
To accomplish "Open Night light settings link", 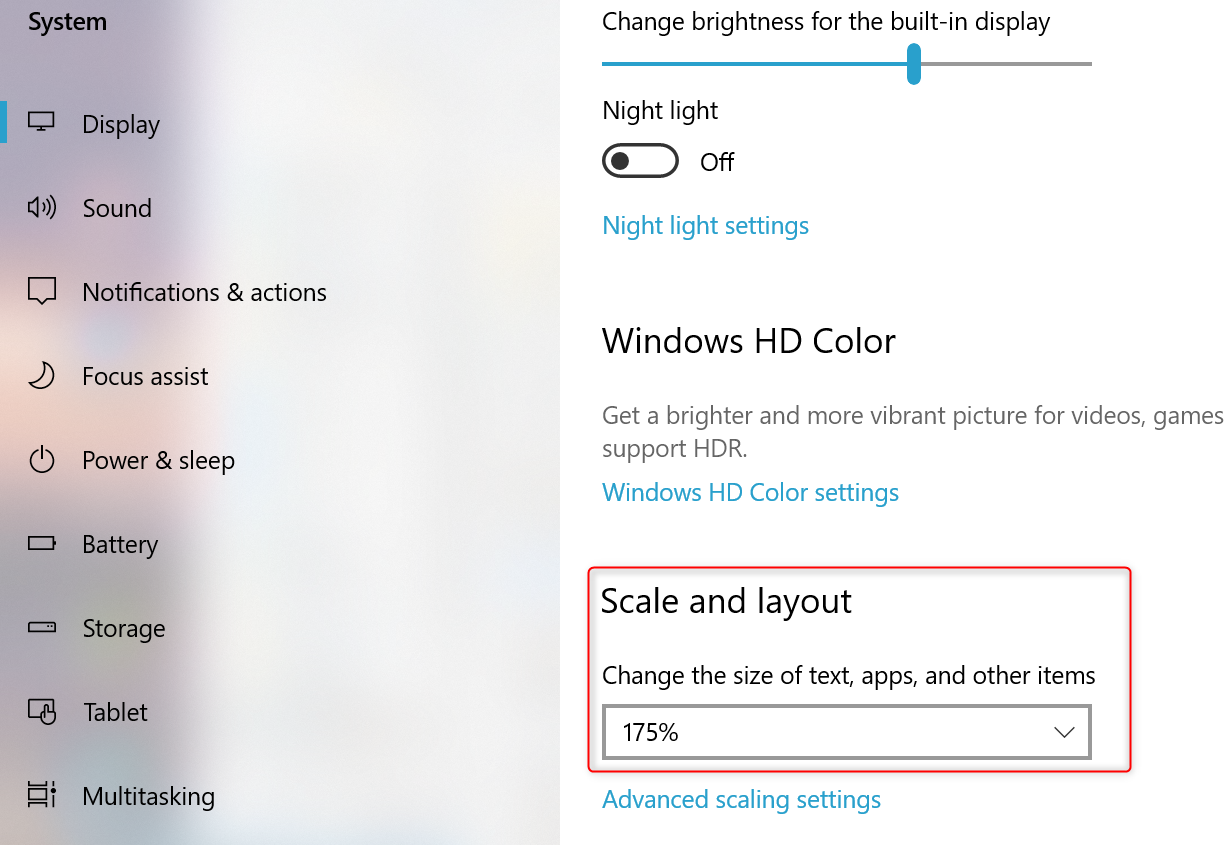I will (x=705, y=226).
